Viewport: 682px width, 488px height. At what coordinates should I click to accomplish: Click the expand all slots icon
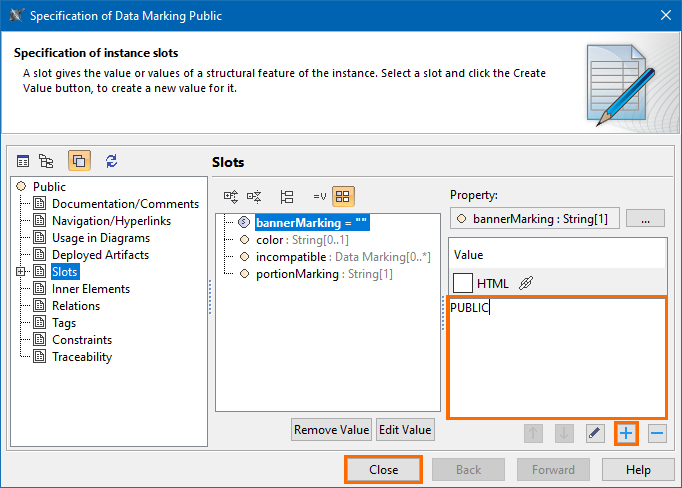(x=231, y=197)
